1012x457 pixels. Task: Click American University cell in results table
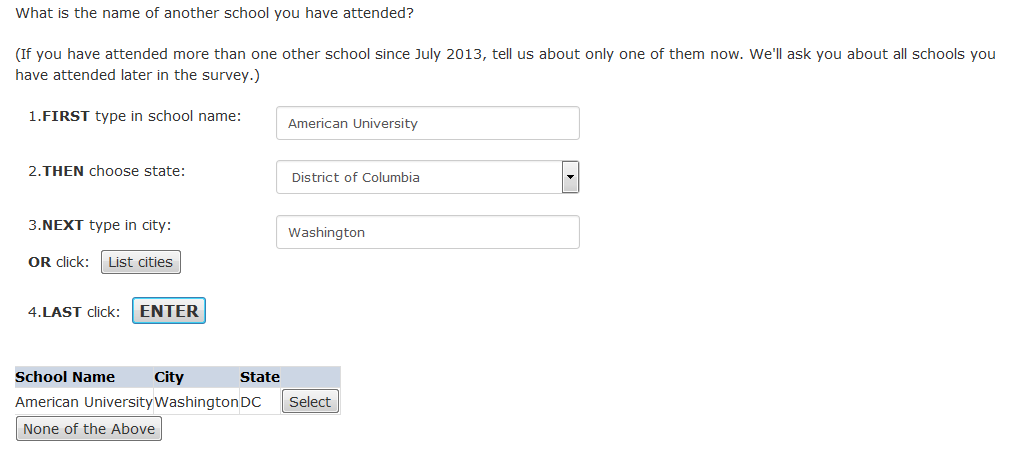click(83, 402)
